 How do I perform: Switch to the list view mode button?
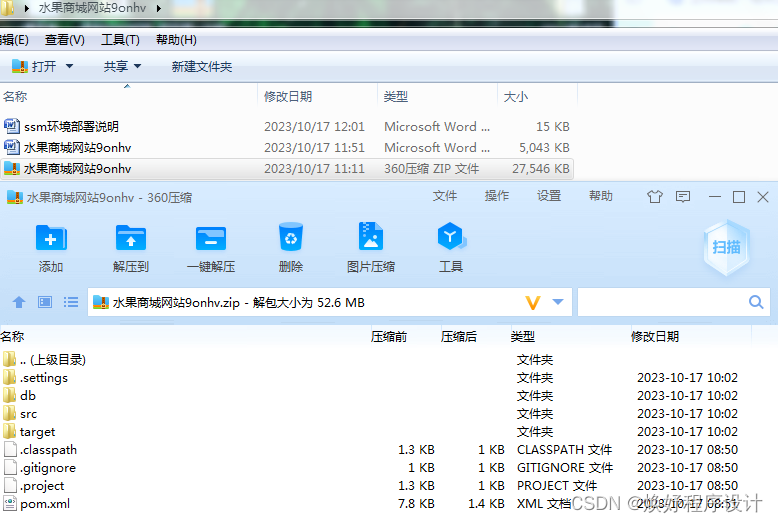(71, 302)
